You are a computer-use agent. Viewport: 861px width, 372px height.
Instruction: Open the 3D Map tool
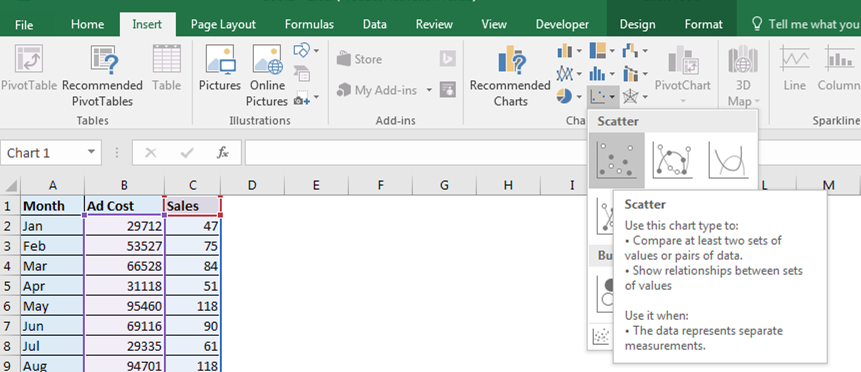tap(743, 76)
